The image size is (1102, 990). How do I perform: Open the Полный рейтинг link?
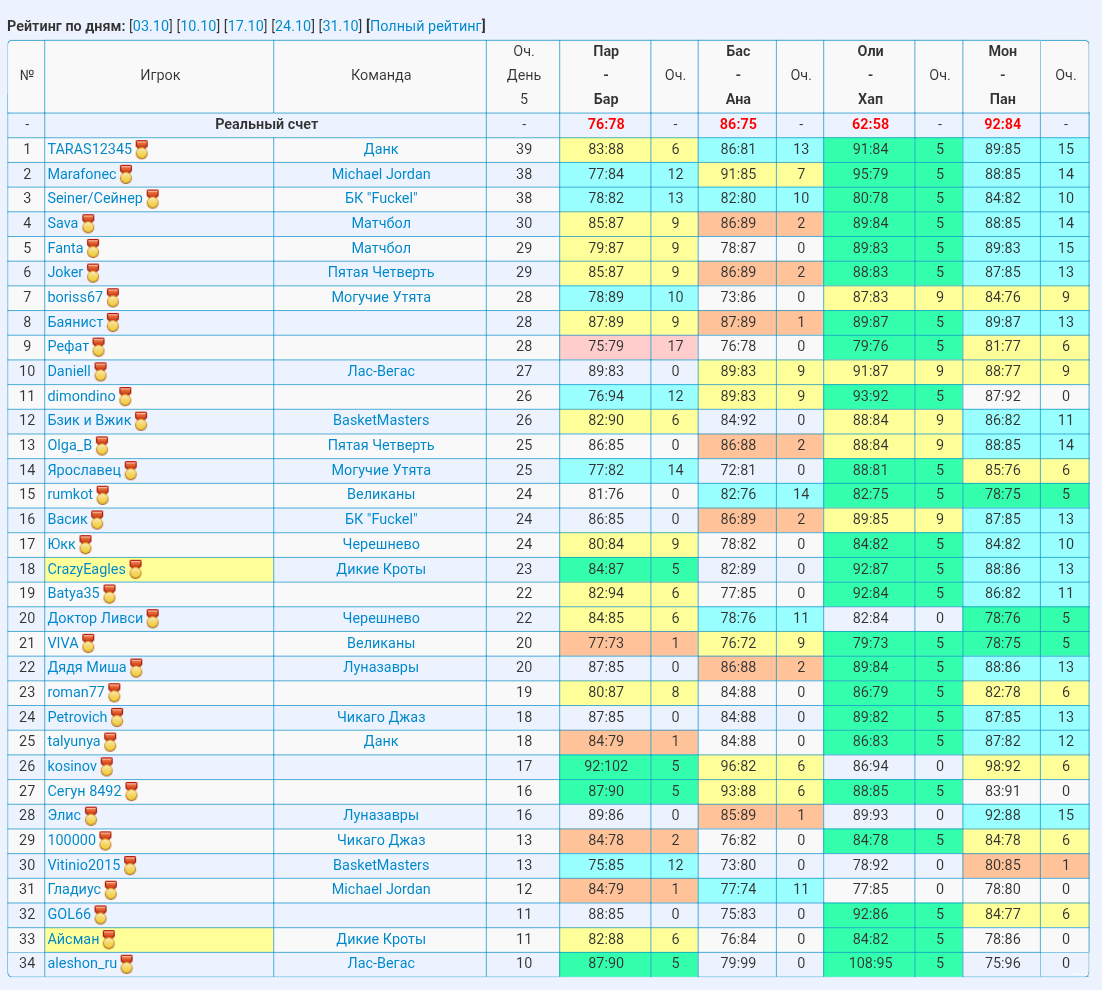point(426,26)
